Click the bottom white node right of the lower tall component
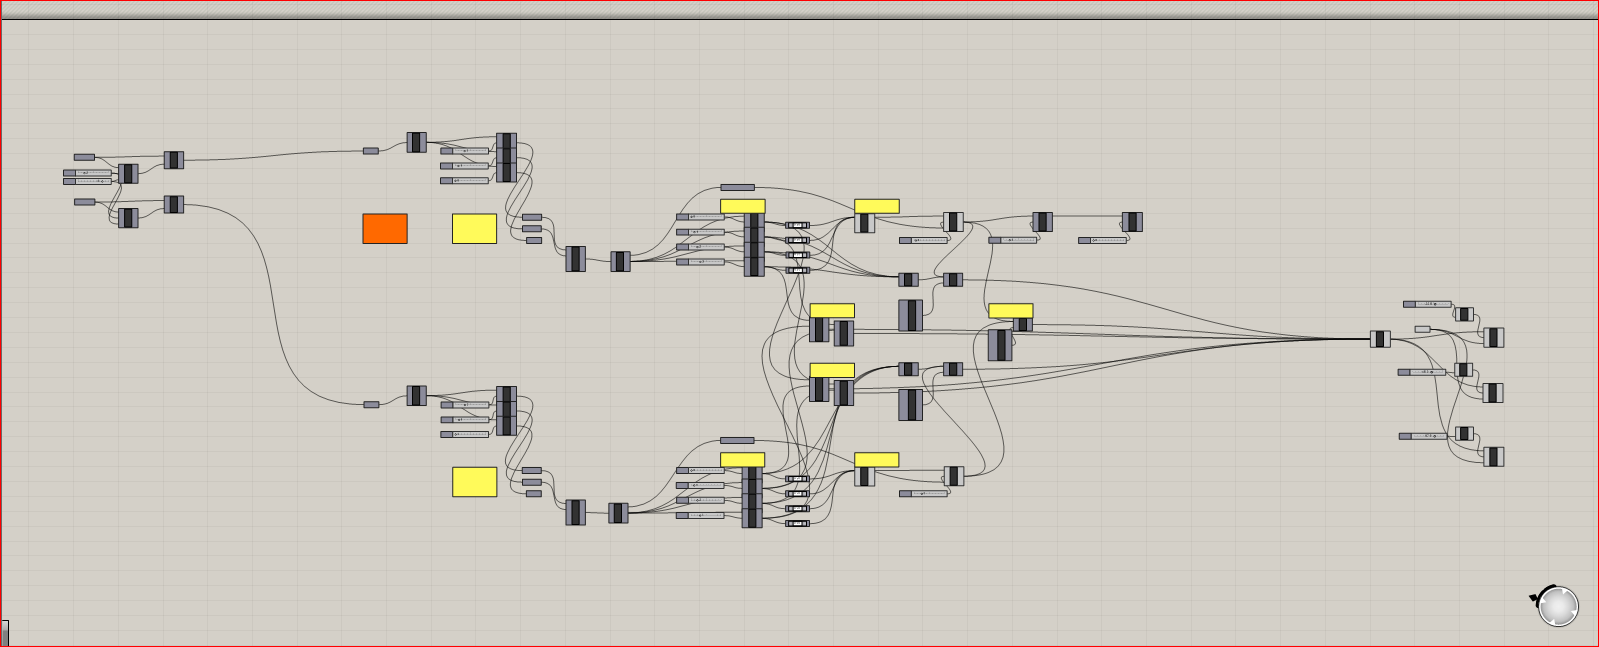1599x647 pixels. (797, 523)
